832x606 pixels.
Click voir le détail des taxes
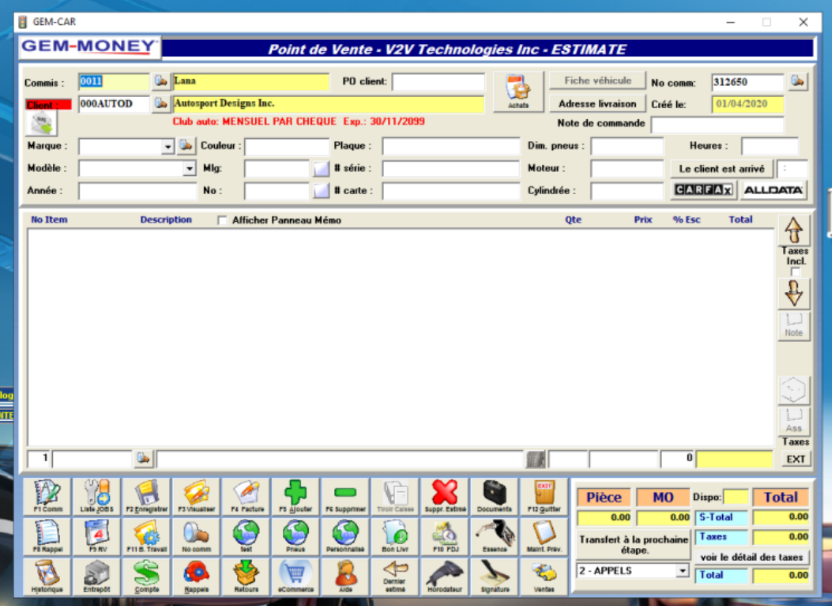pos(751,557)
